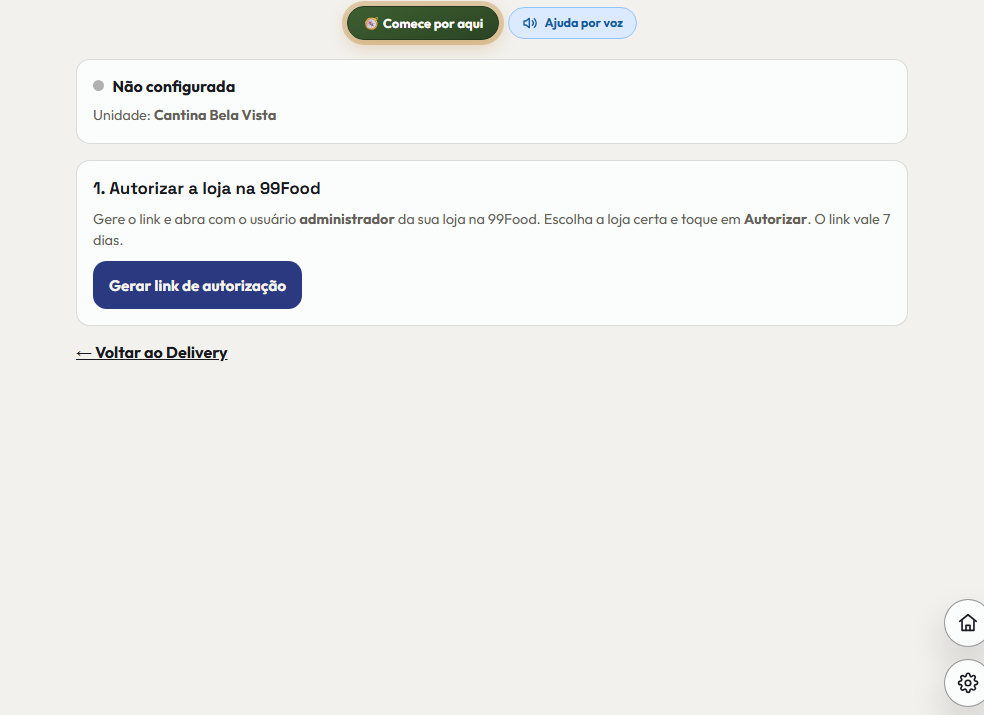Start the Comece por aqui guide
The image size is (984, 715).
coord(423,24)
